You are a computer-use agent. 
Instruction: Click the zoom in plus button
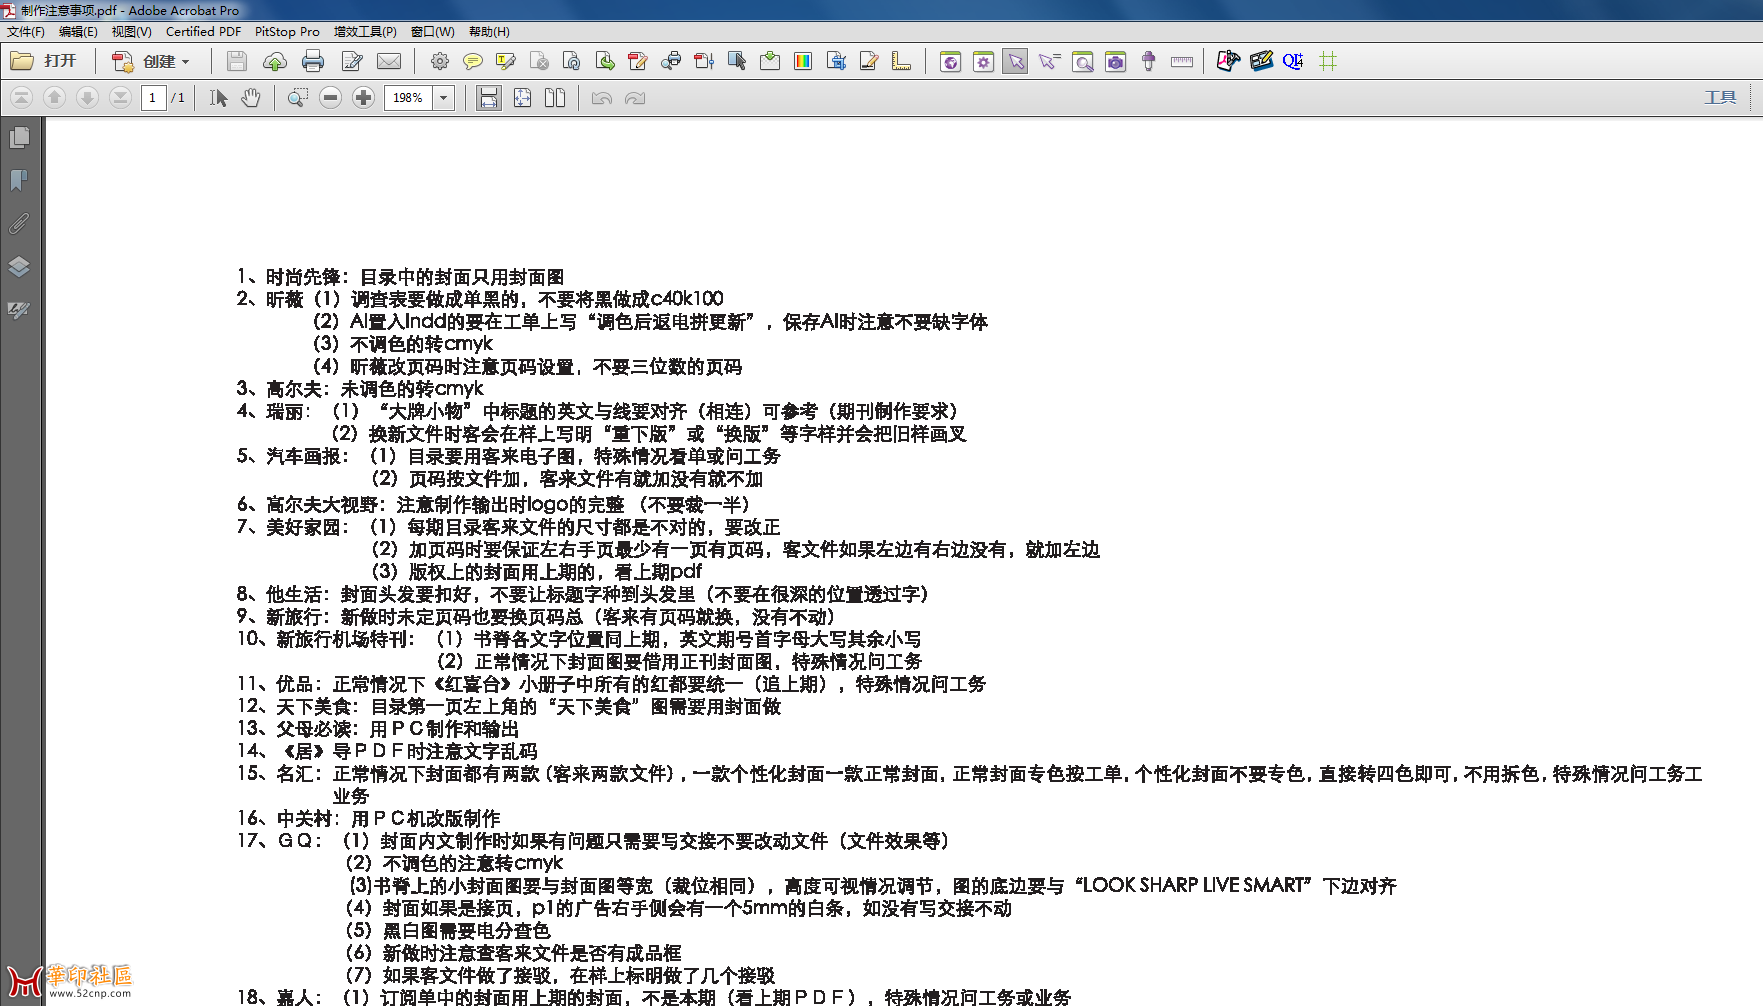pos(364,97)
